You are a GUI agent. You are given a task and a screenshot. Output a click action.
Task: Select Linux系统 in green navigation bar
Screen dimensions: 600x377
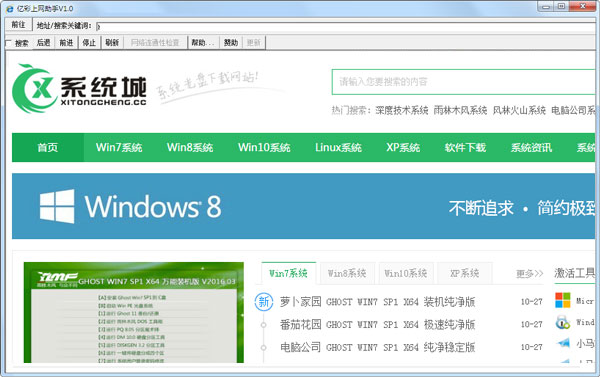tap(338, 147)
